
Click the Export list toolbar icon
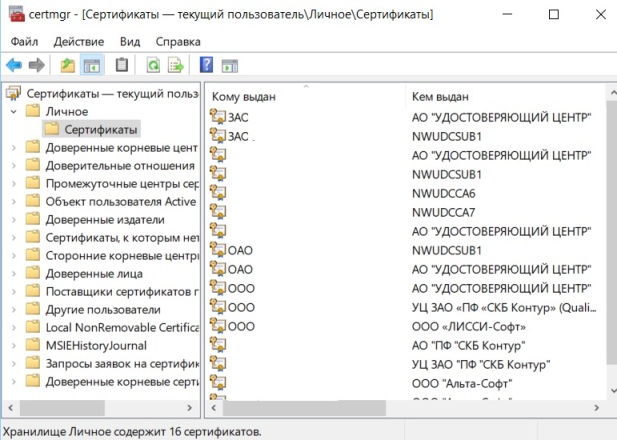(x=176, y=66)
